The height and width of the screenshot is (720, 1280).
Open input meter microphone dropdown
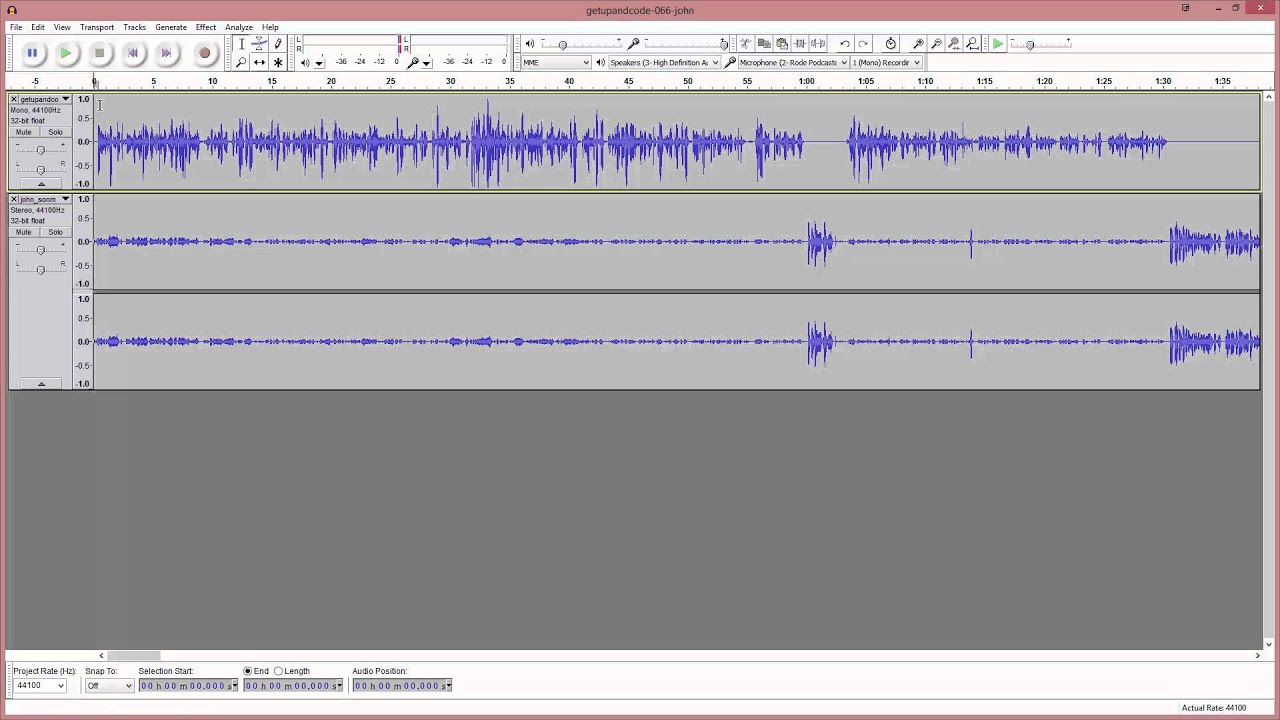click(426, 63)
